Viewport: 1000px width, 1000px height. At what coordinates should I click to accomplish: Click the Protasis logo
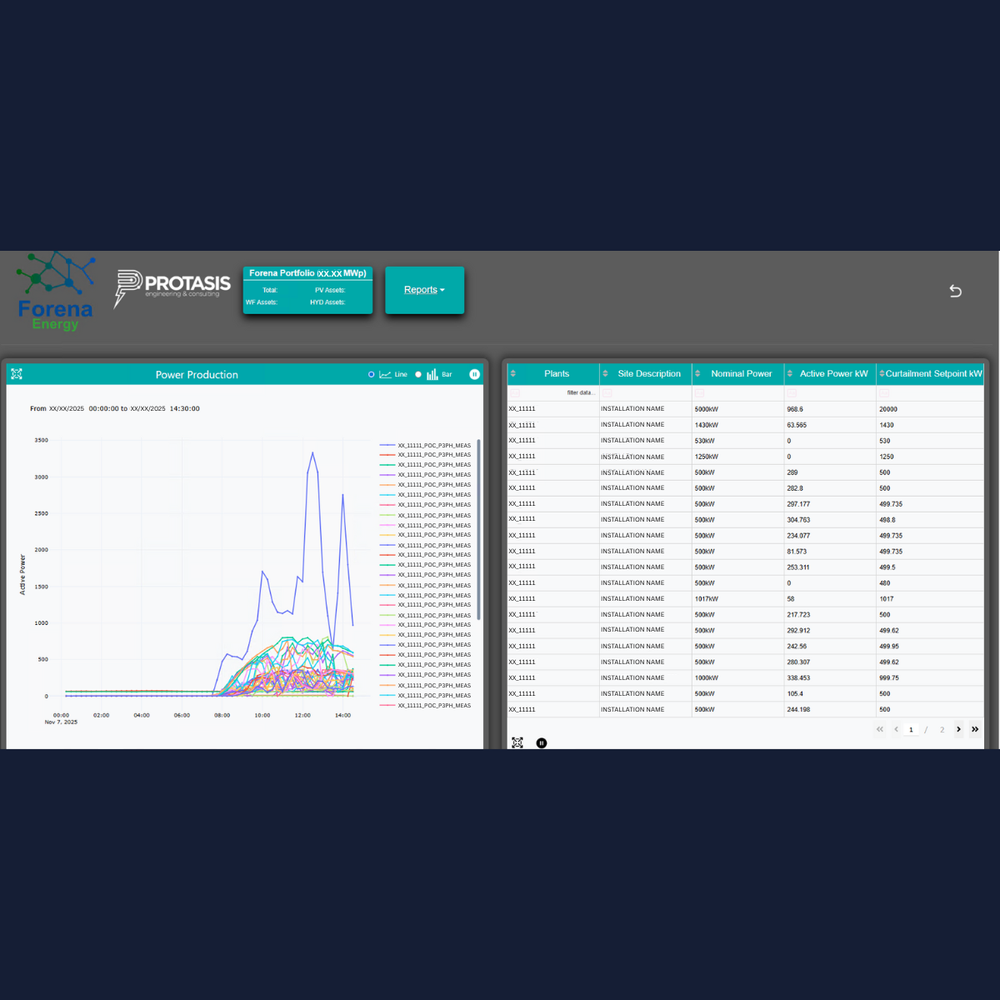(172, 288)
